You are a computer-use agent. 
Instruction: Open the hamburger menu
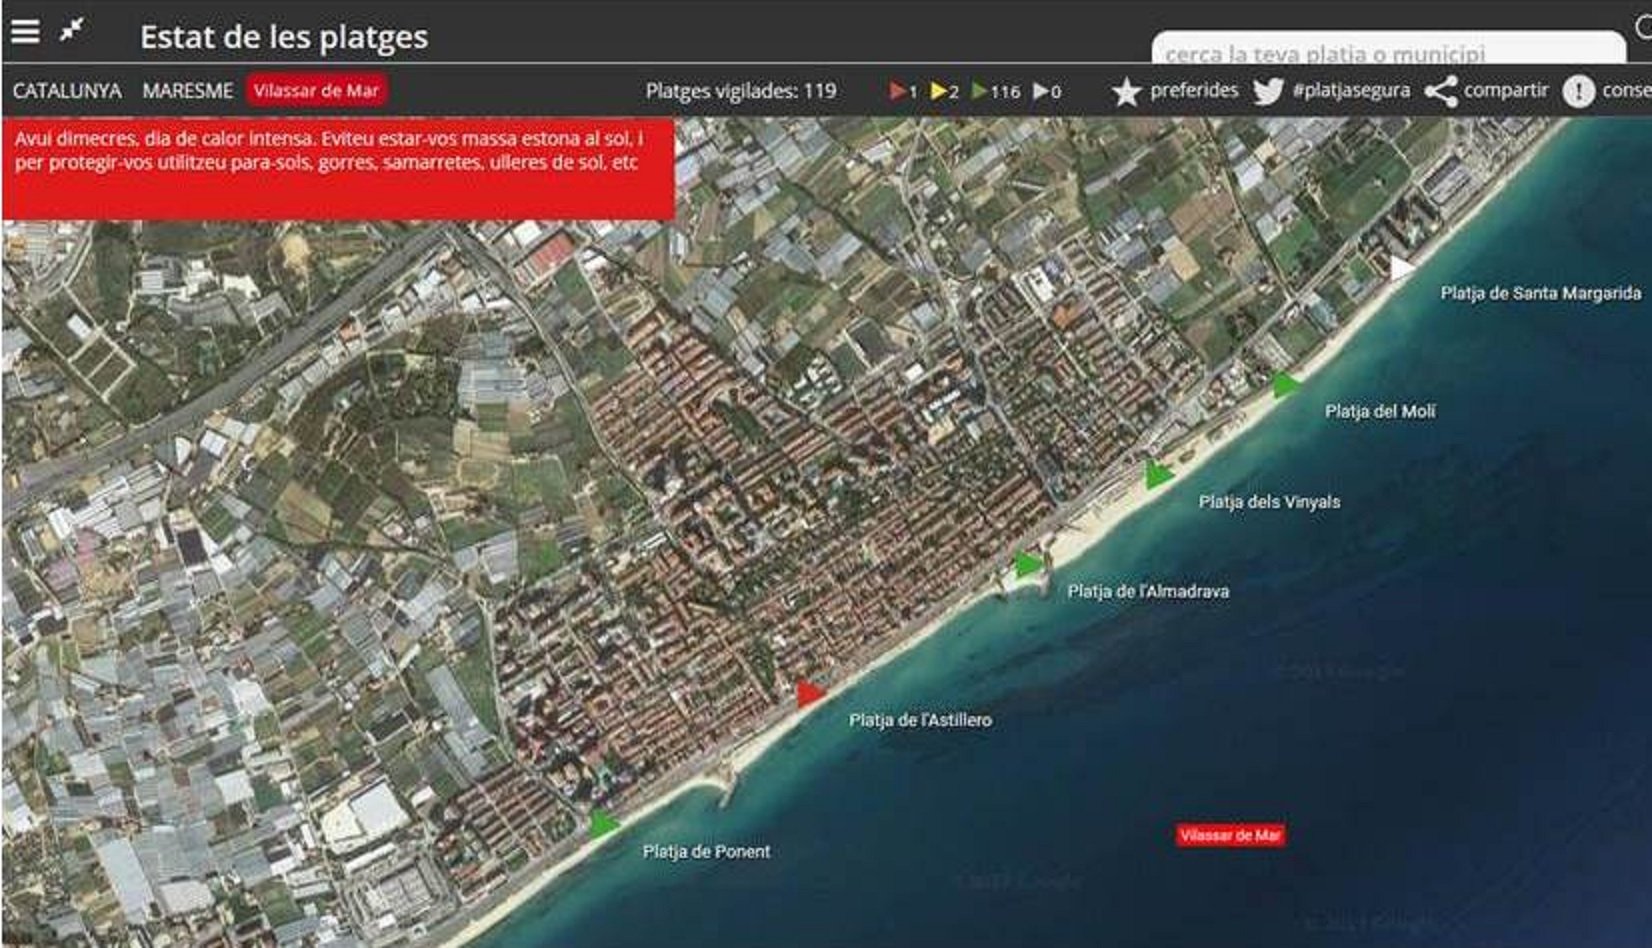tap(25, 31)
